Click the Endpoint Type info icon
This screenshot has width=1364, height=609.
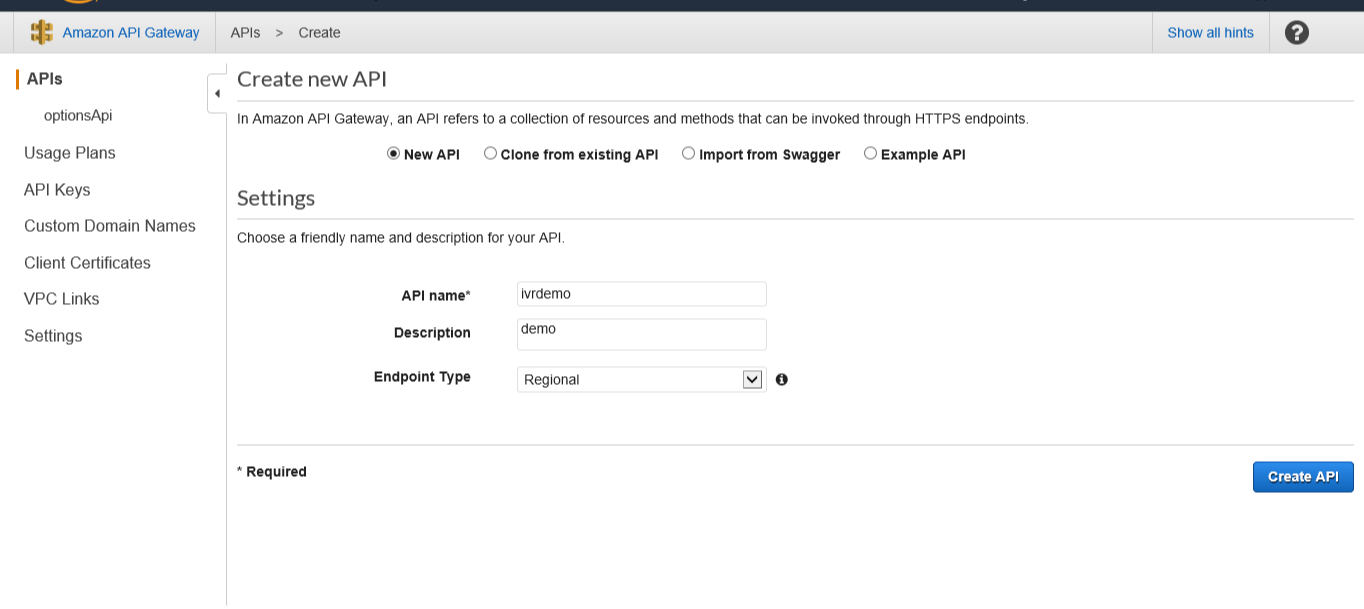click(781, 379)
